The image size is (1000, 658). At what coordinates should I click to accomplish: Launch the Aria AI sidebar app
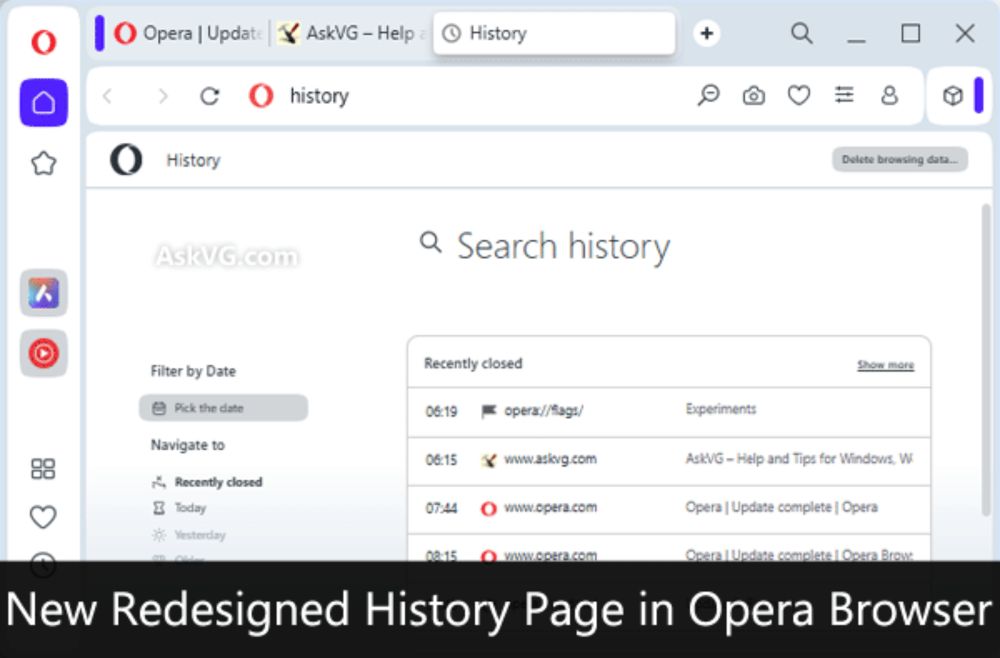pyautogui.click(x=43, y=293)
